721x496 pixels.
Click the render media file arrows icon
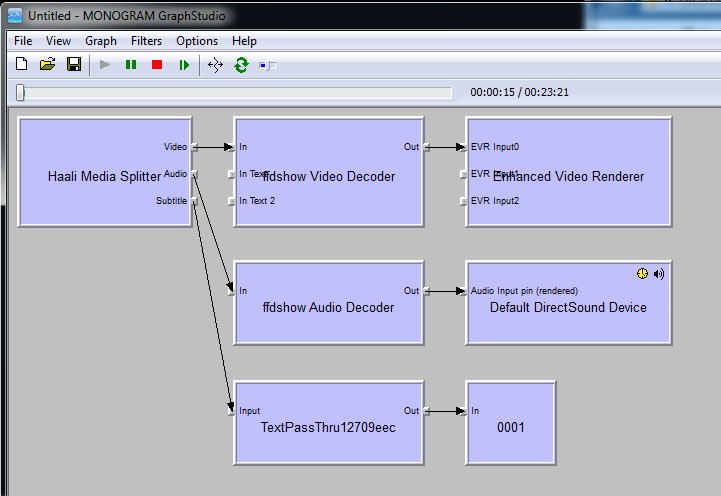[x=214, y=65]
